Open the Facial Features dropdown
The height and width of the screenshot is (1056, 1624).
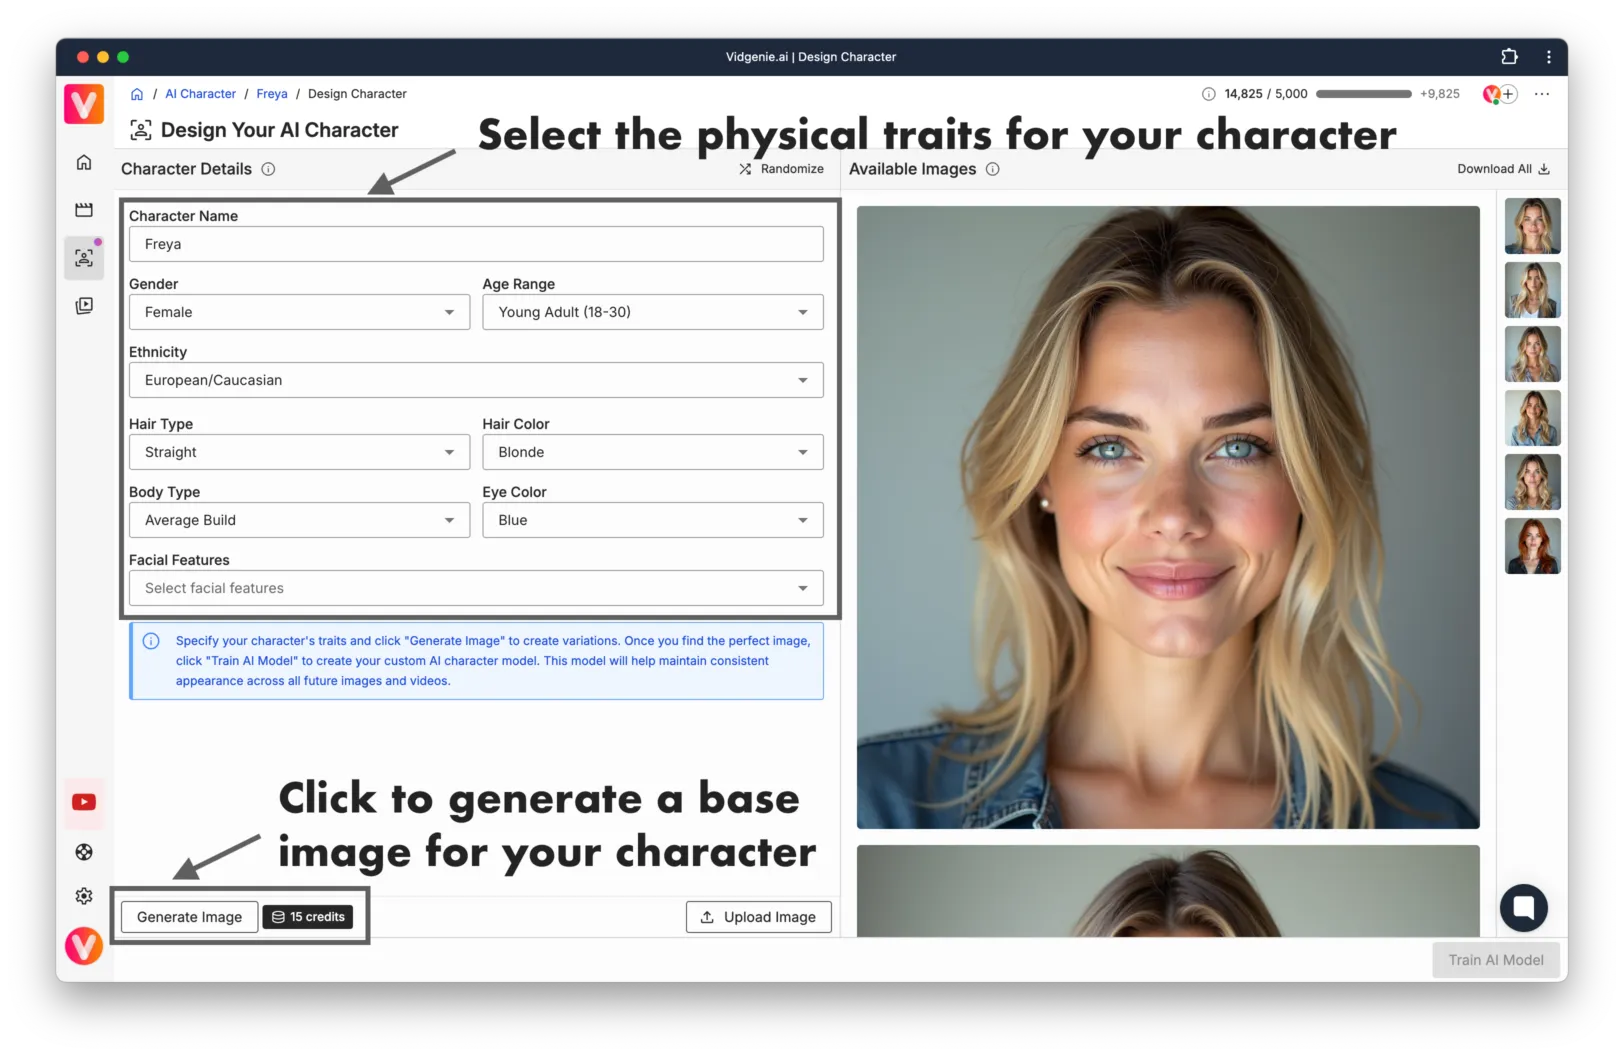tap(476, 588)
